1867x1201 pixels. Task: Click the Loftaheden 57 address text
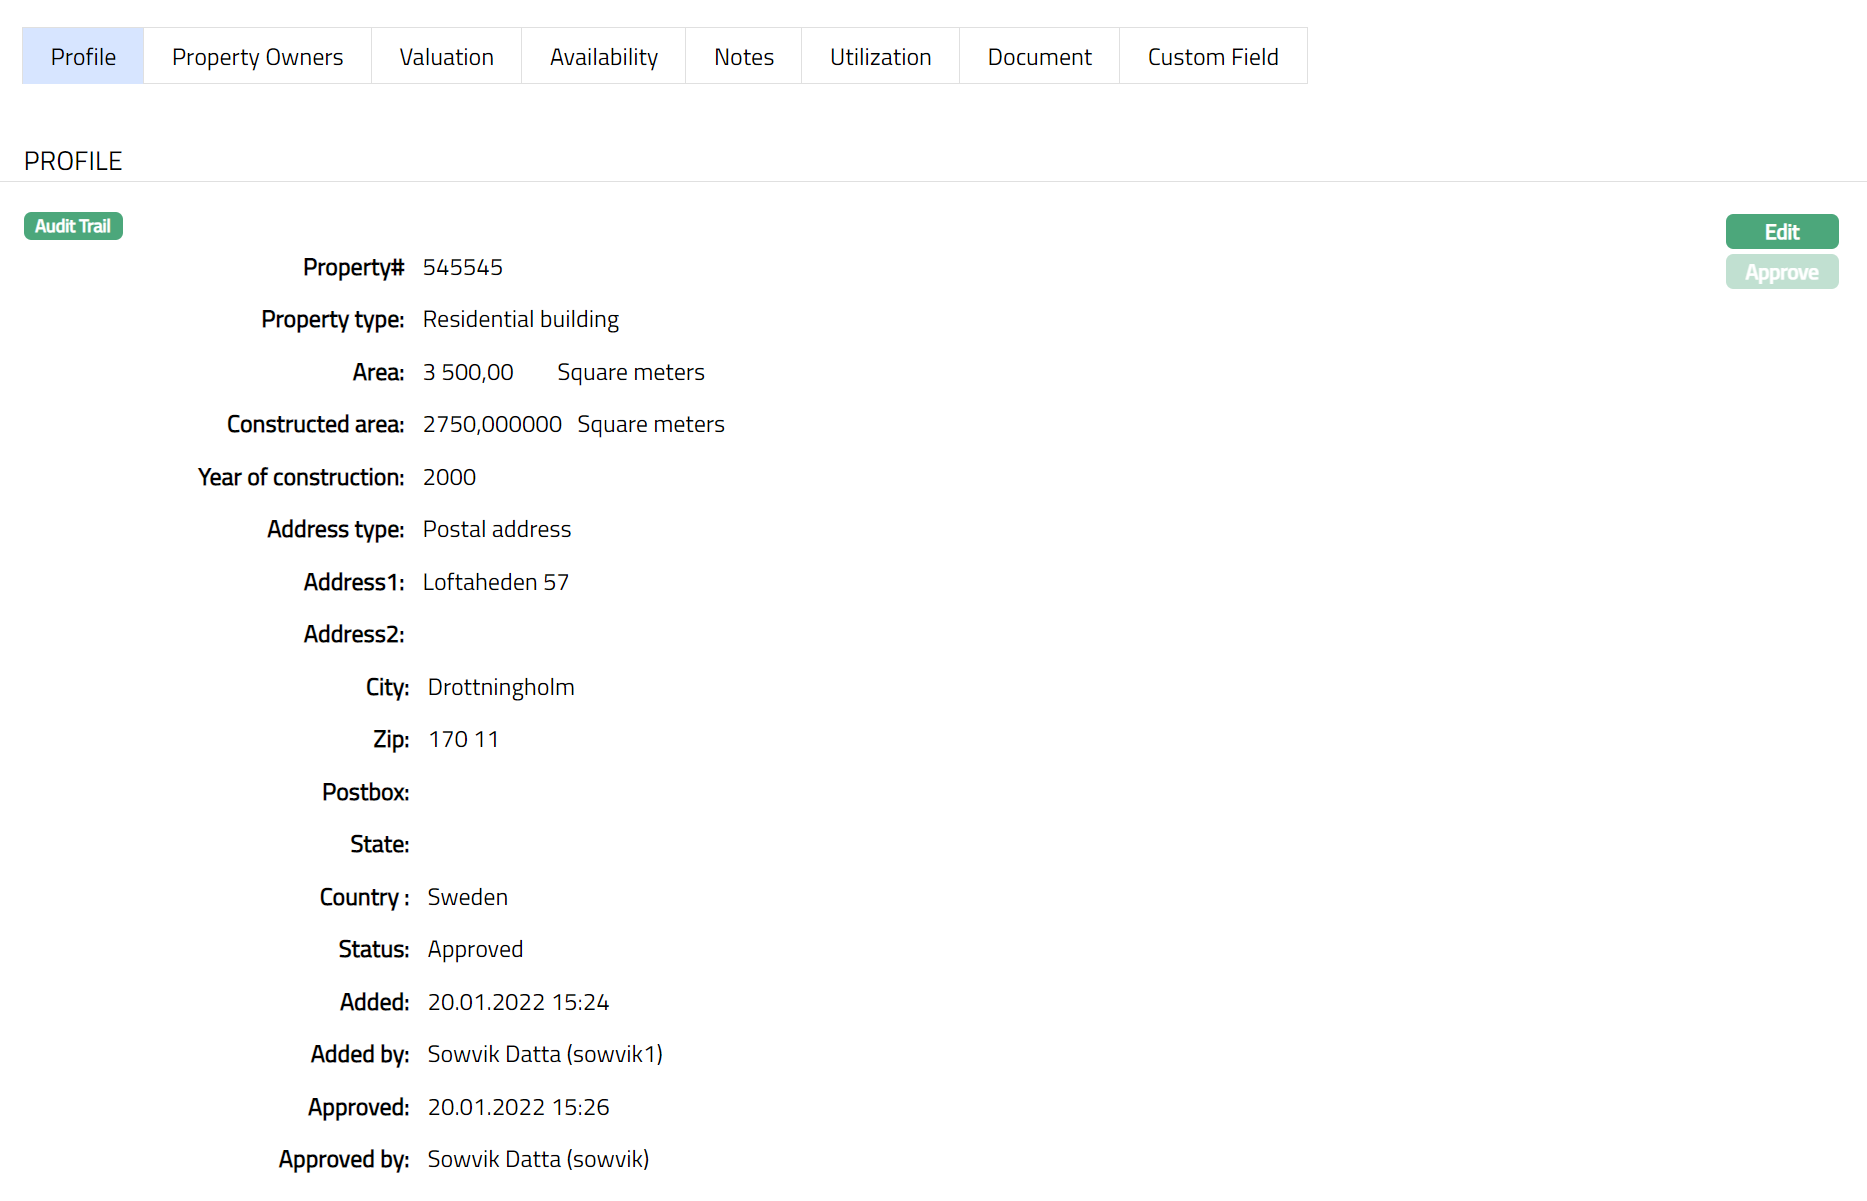(495, 582)
